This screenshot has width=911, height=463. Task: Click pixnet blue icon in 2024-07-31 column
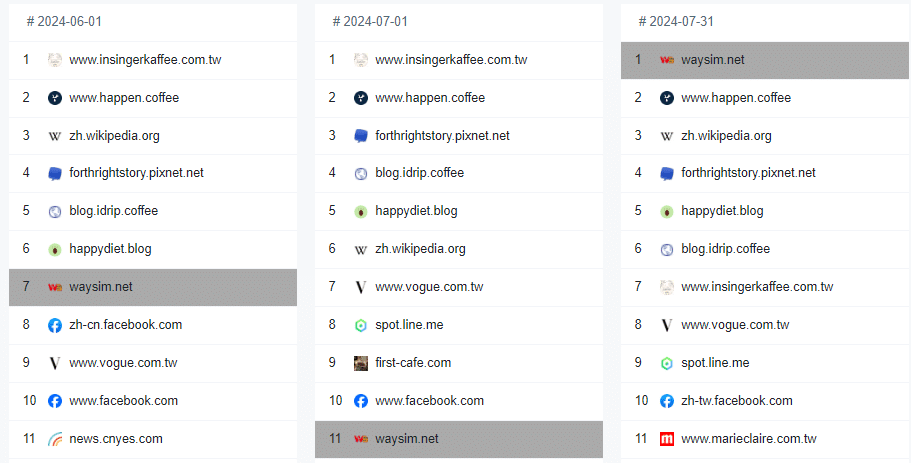coord(667,173)
